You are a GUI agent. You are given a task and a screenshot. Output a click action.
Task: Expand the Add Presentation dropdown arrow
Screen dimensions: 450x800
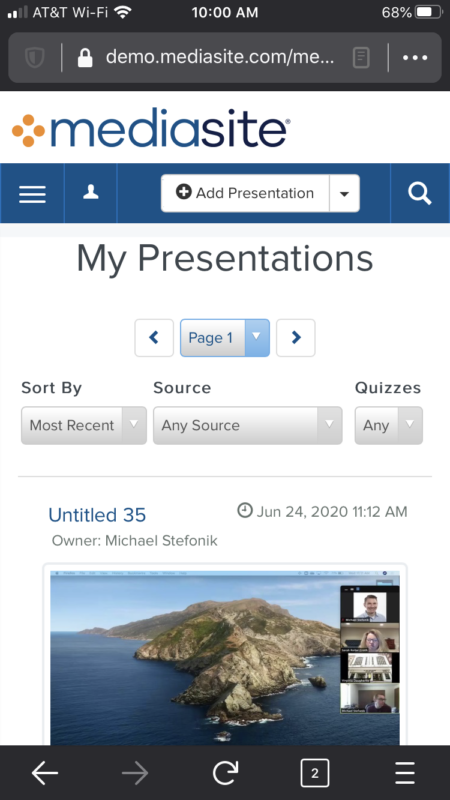(x=344, y=193)
